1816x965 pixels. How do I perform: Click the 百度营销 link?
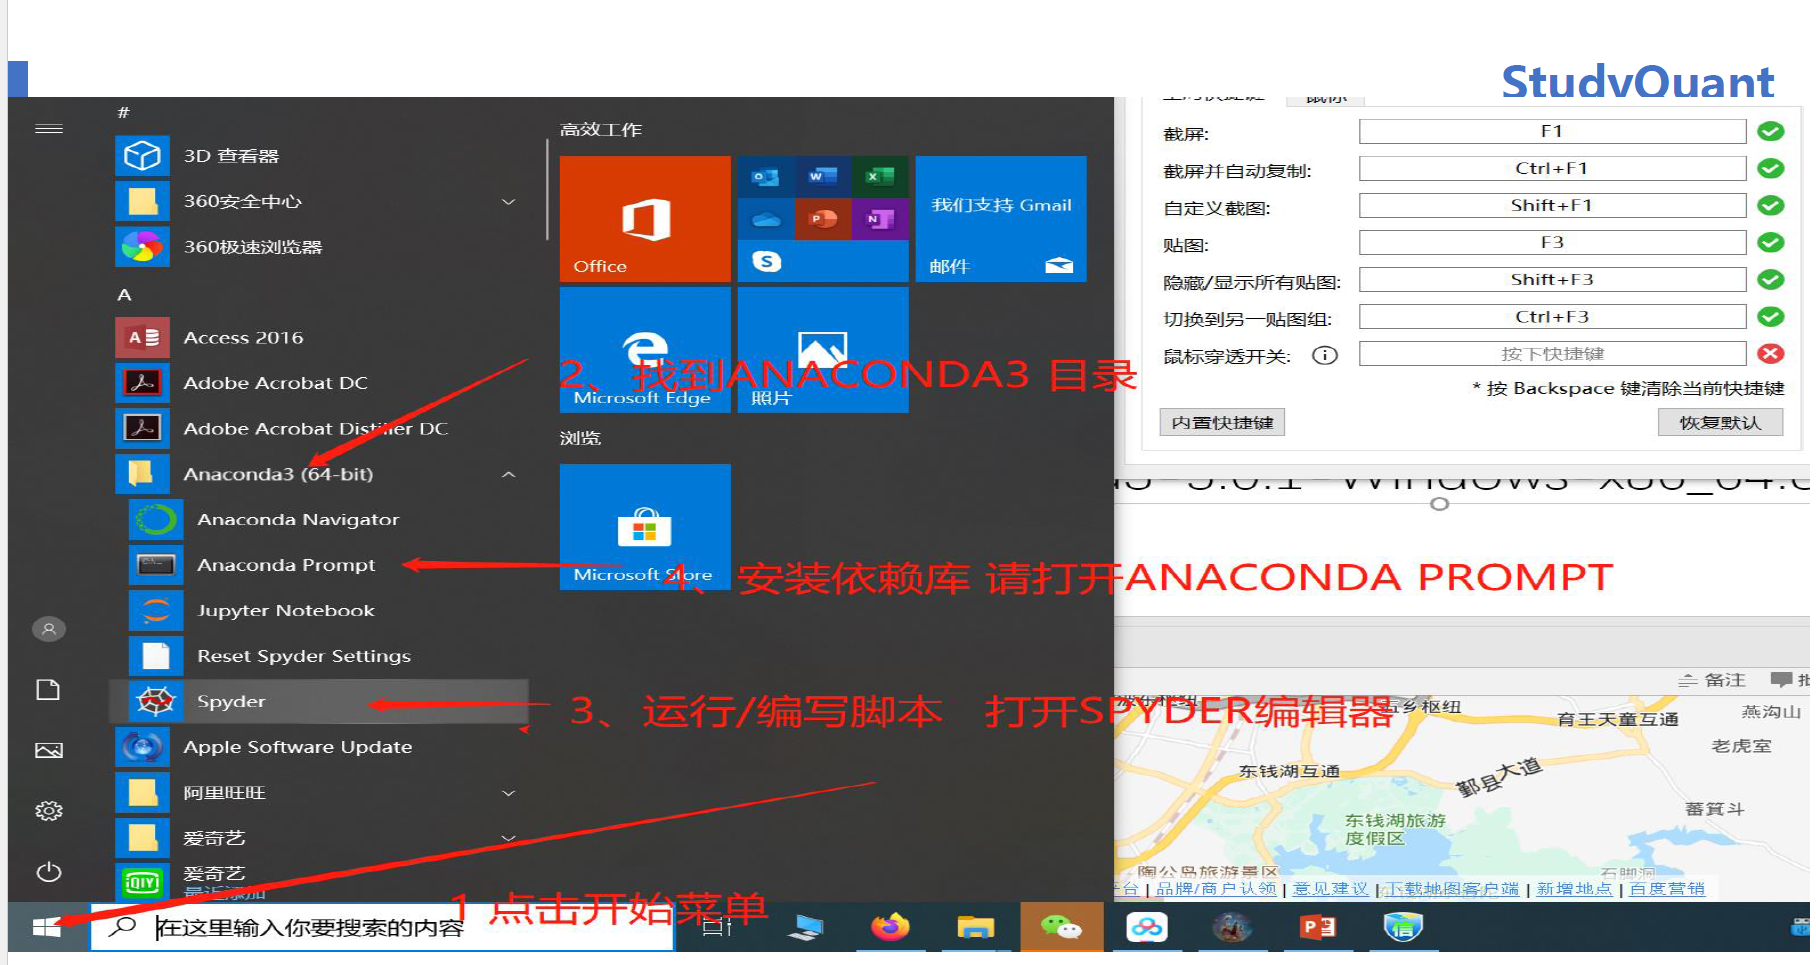point(1667,889)
